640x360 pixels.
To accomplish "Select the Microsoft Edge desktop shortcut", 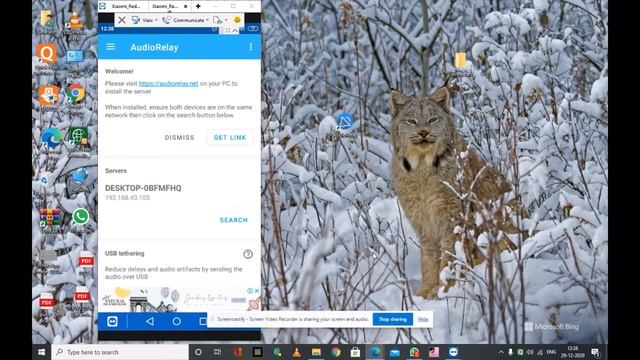I will pyautogui.click(x=51, y=141).
